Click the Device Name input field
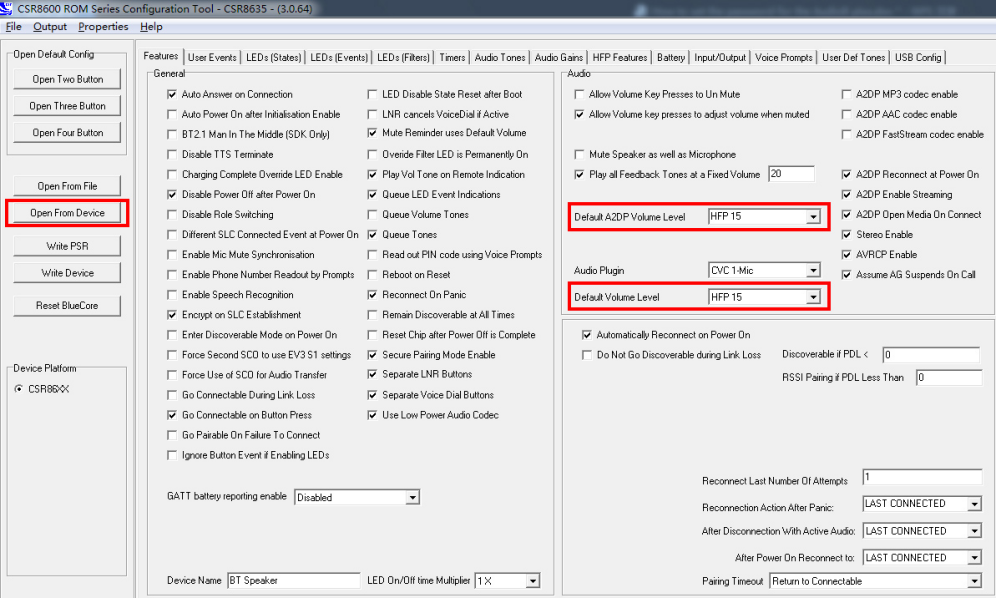 (292, 581)
